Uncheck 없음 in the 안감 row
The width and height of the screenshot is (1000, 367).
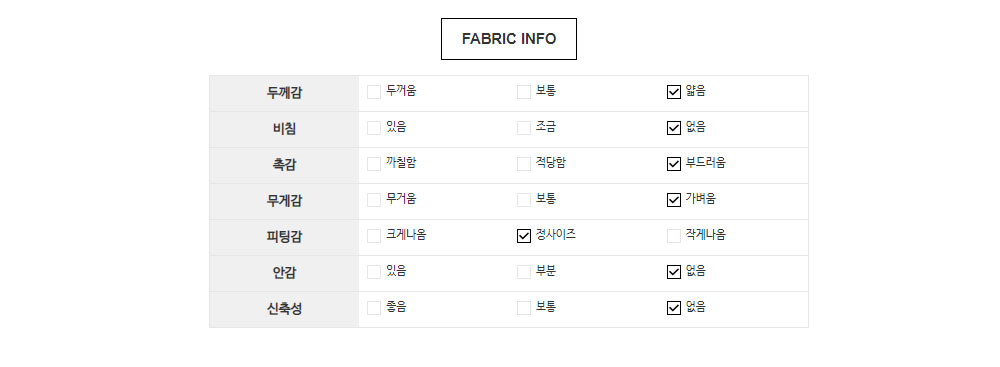tap(673, 273)
